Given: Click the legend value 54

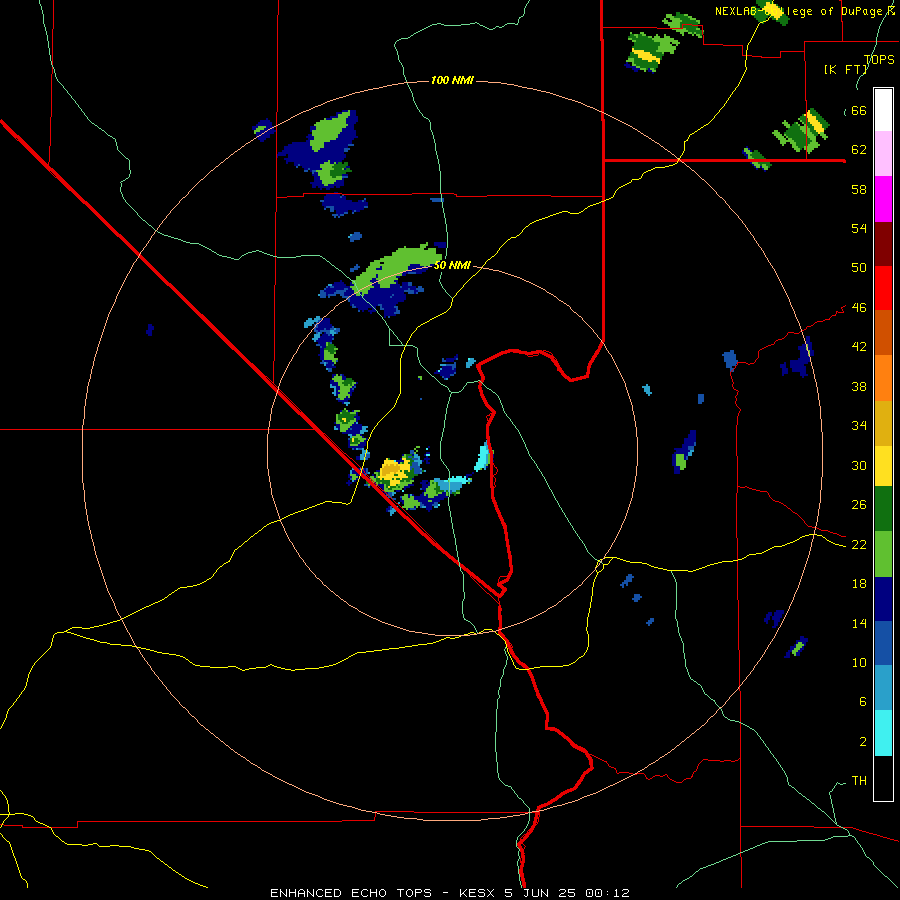Looking at the screenshot, I should tap(859, 228).
